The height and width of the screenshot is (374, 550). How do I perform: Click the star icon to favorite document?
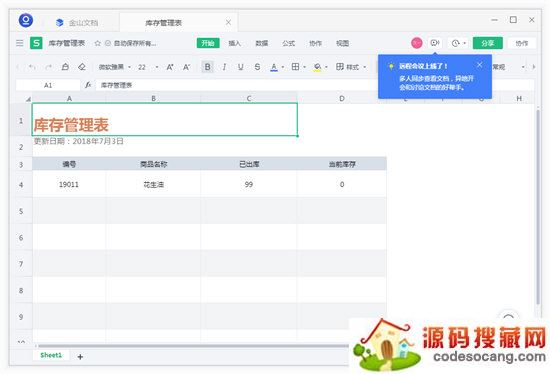[x=98, y=43]
